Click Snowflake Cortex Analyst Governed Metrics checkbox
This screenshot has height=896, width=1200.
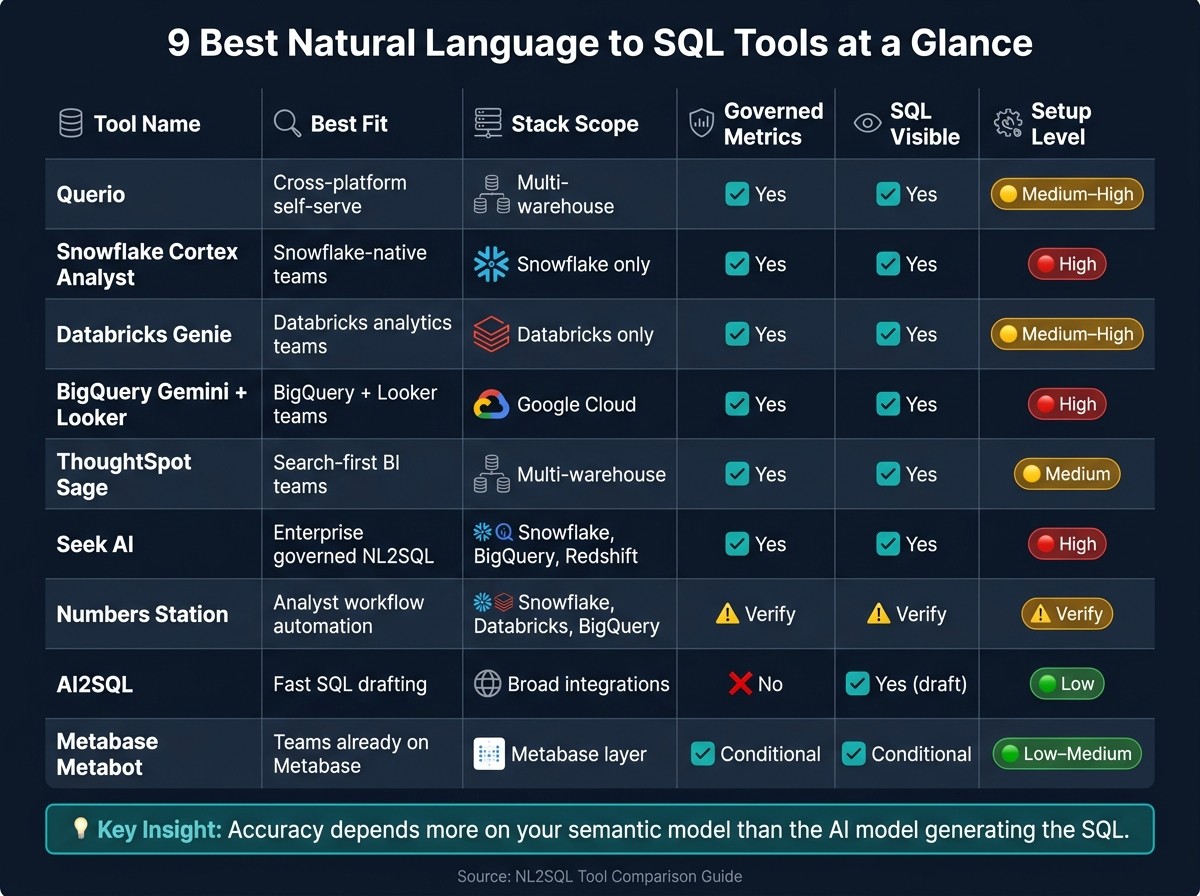737,264
